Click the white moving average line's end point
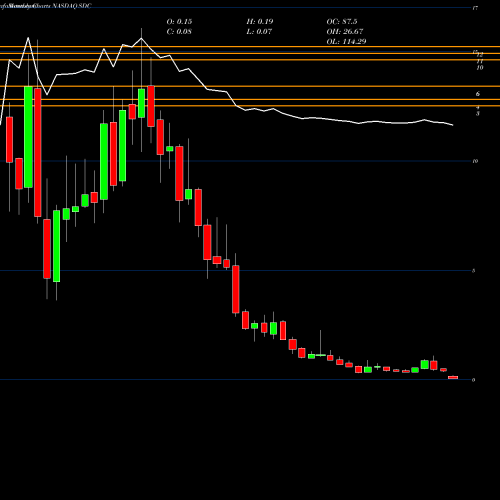The image size is (500, 500). click(x=453, y=125)
